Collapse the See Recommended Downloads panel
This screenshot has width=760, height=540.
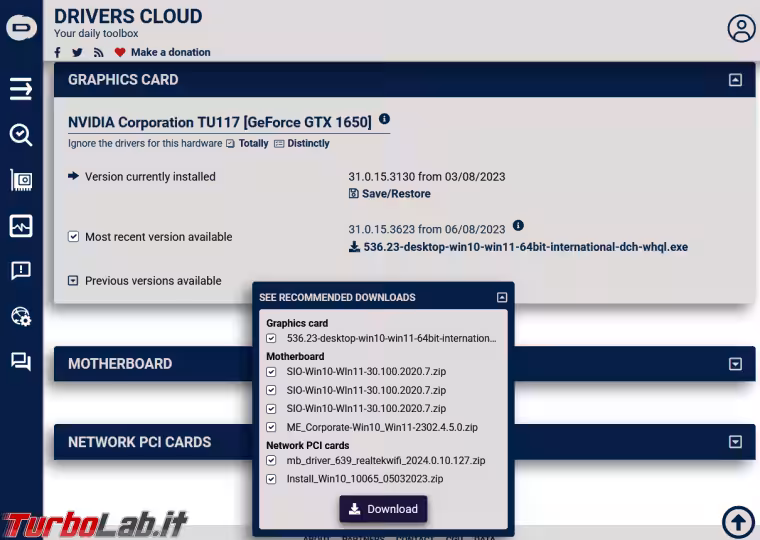pyautogui.click(x=502, y=297)
